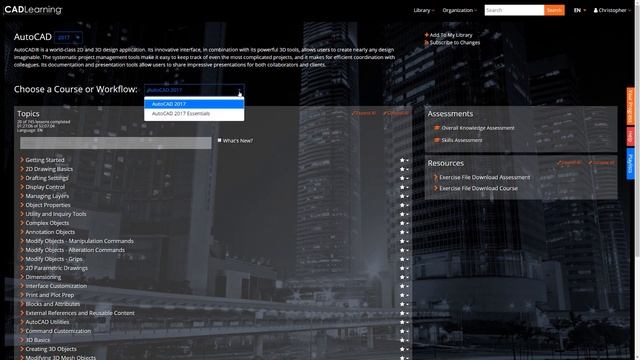Viewport: 640px width, 360px height.
Task: Favorite the 2D Drawing Basics topic star
Action: coord(402,169)
